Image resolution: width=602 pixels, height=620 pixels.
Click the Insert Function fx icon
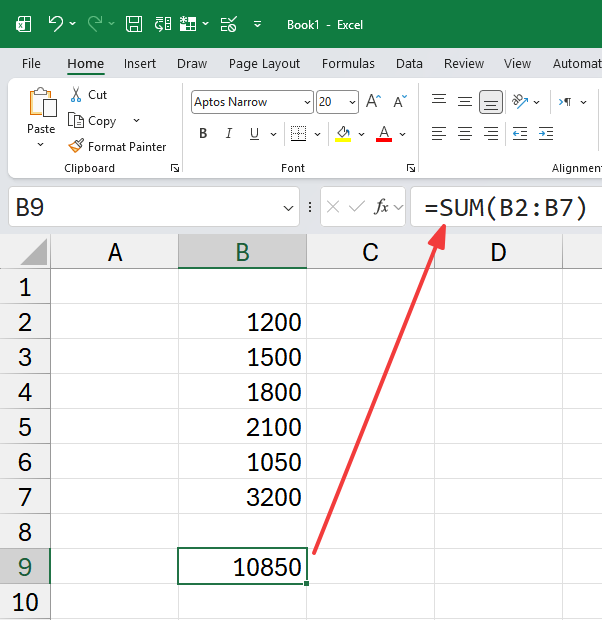click(x=382, y=206)
